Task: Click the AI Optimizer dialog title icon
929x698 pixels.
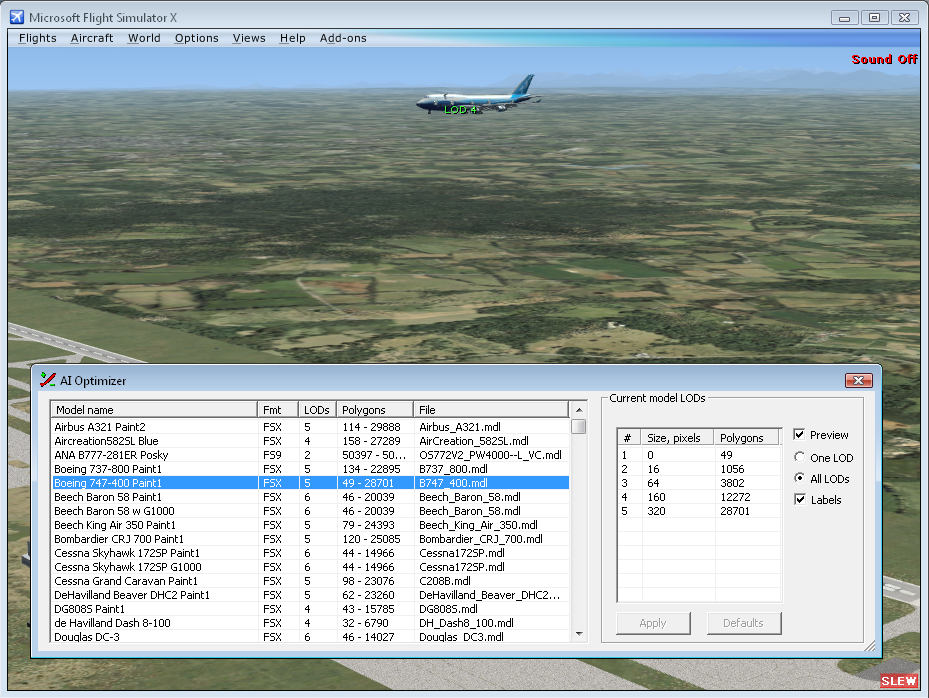Action: click(x=48, y=380)
